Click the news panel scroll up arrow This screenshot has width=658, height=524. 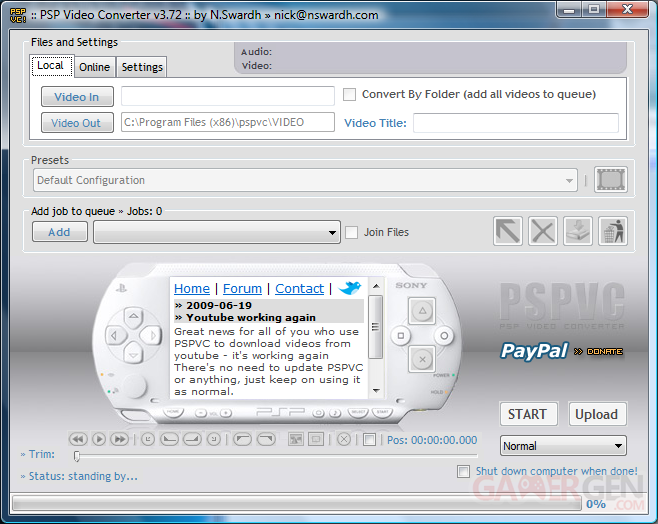point(376,286)
